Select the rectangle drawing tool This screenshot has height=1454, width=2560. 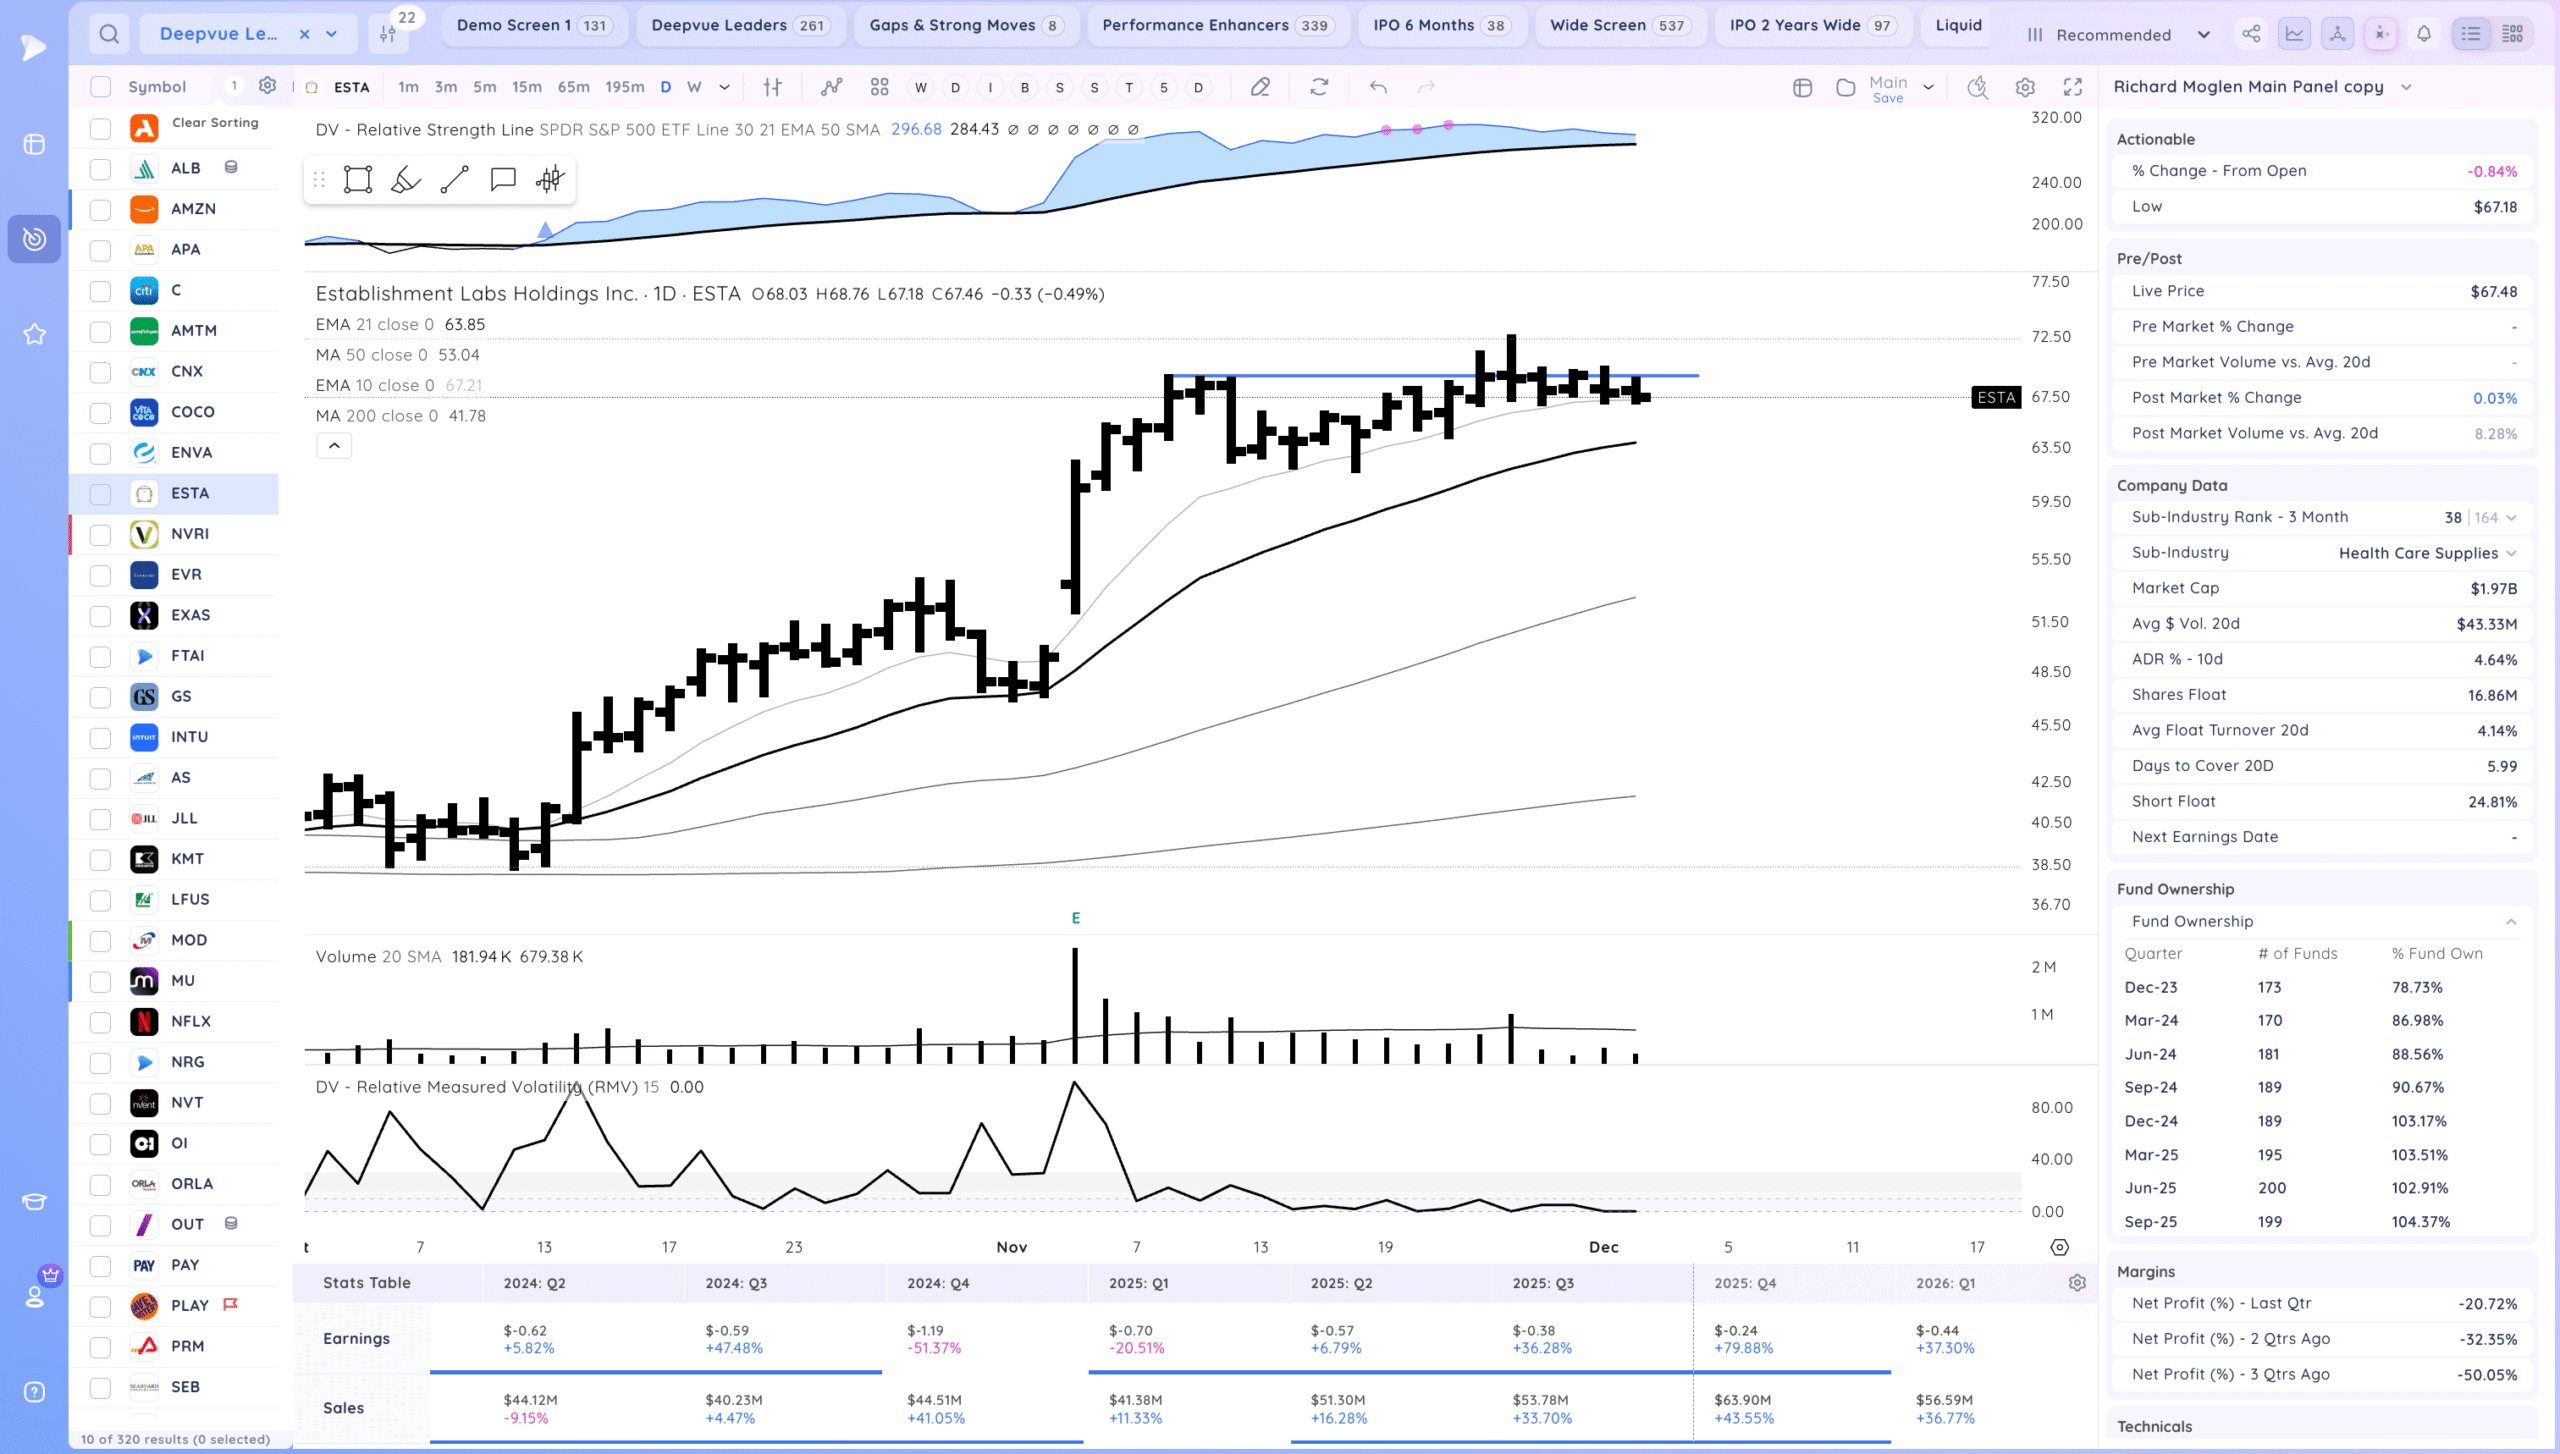(x=357, y=180)
